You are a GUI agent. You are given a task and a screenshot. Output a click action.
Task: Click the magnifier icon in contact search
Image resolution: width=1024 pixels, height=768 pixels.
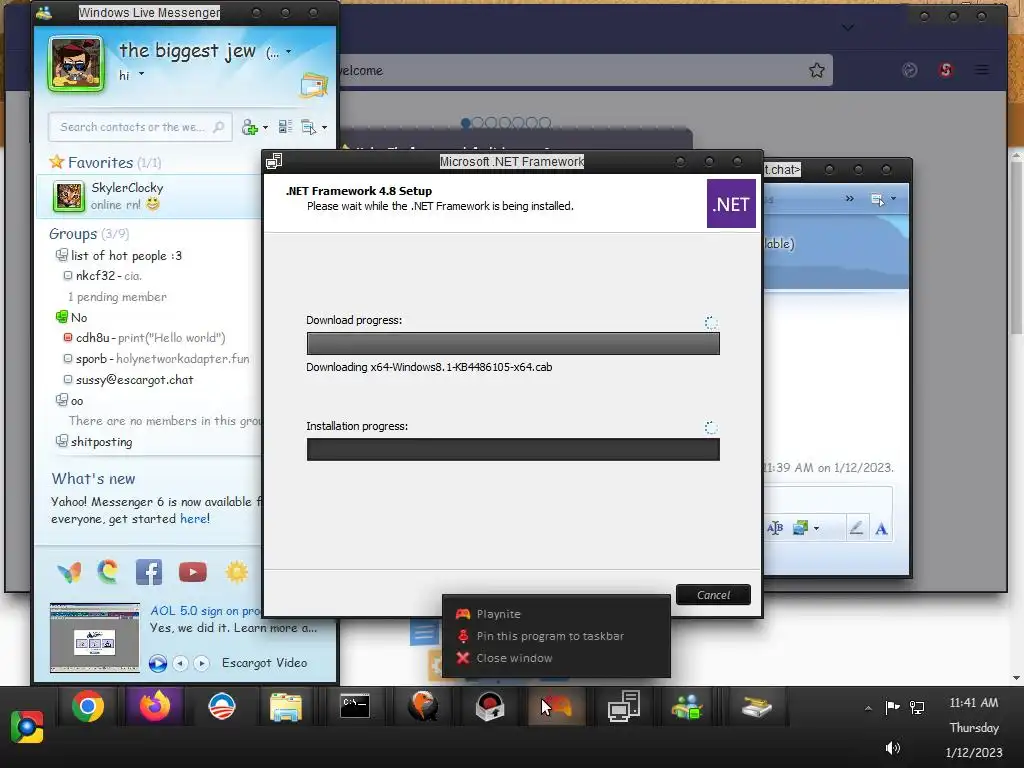coord(219,127)
